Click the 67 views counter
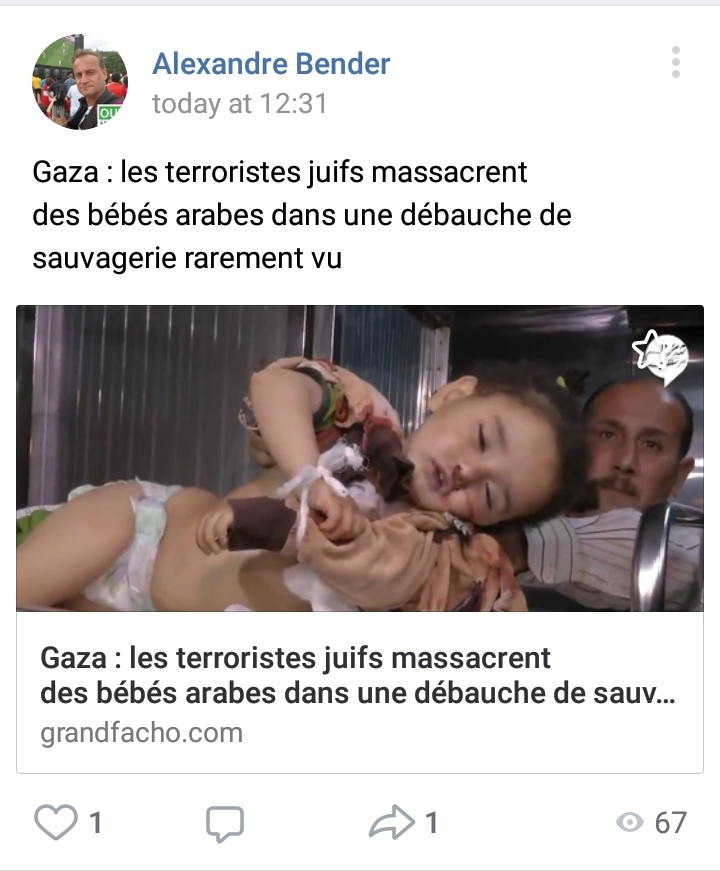This screenshot has width=720, height=871. point(671,823)
